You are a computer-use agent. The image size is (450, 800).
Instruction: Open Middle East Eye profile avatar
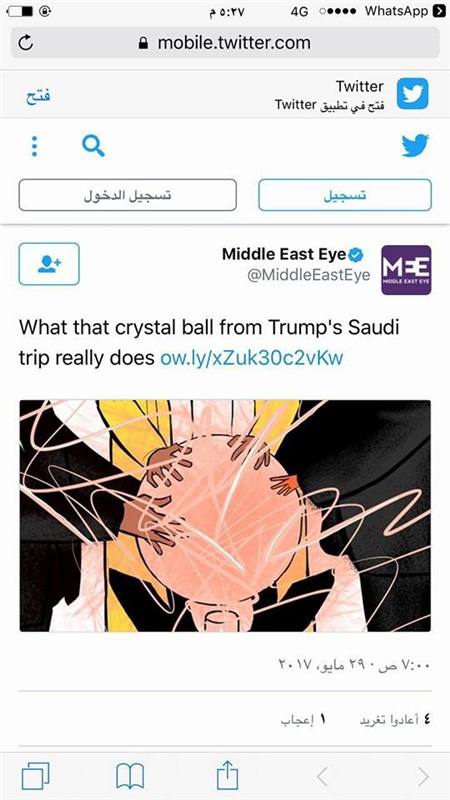point(406,270)
